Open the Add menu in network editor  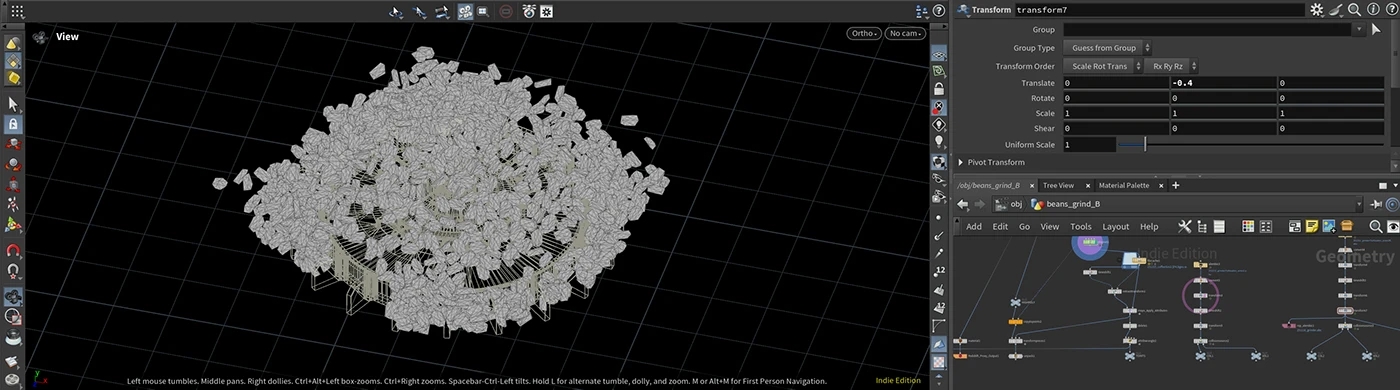tap(974, 227)
